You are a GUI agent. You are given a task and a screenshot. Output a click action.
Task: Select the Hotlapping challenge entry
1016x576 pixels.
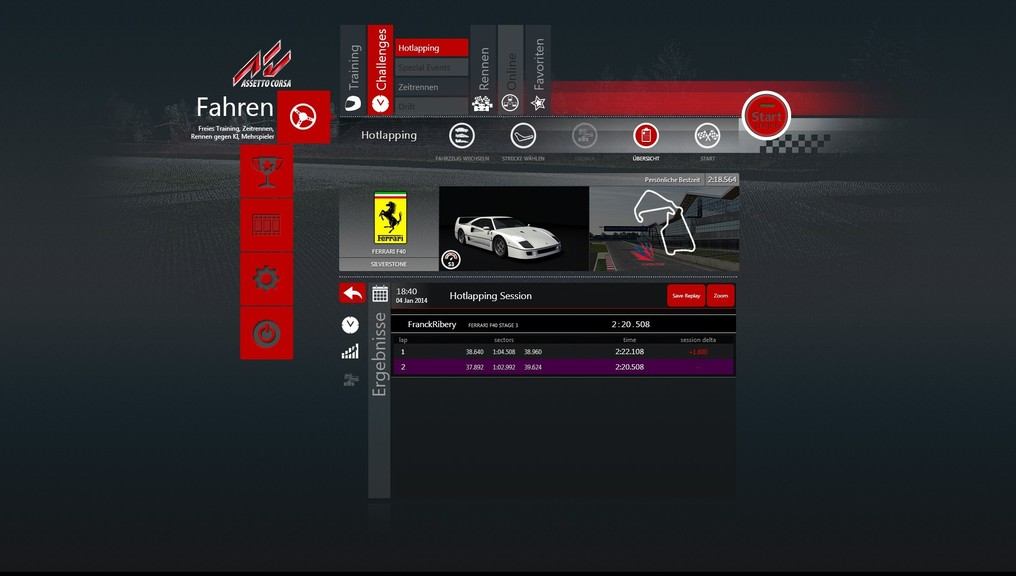pos(432,47)
